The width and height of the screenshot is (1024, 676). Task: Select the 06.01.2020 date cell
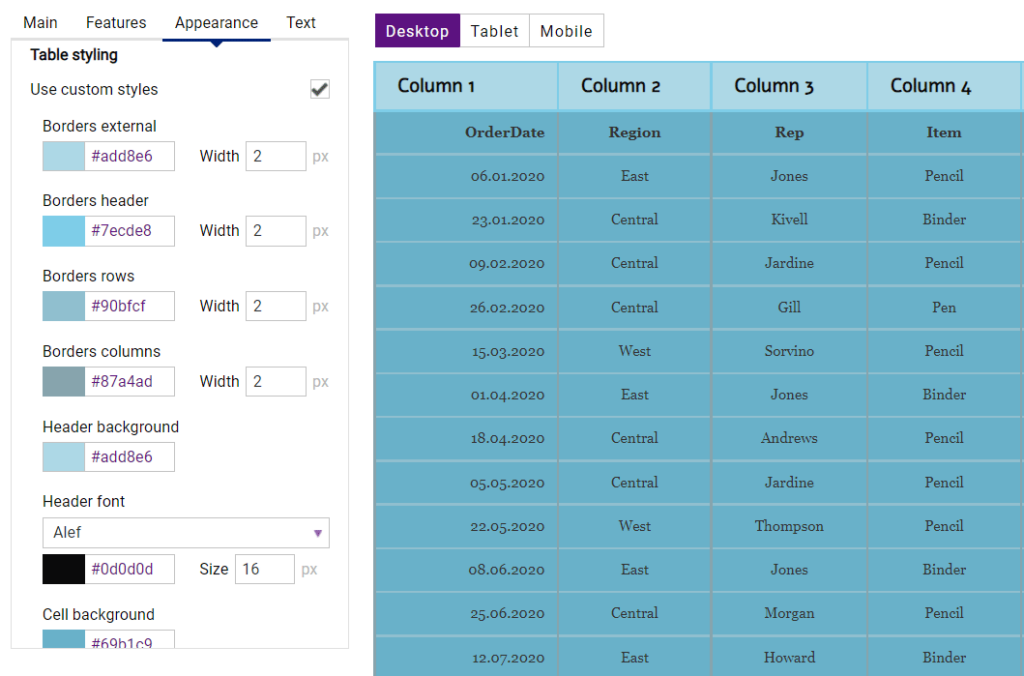pos(466,176)
